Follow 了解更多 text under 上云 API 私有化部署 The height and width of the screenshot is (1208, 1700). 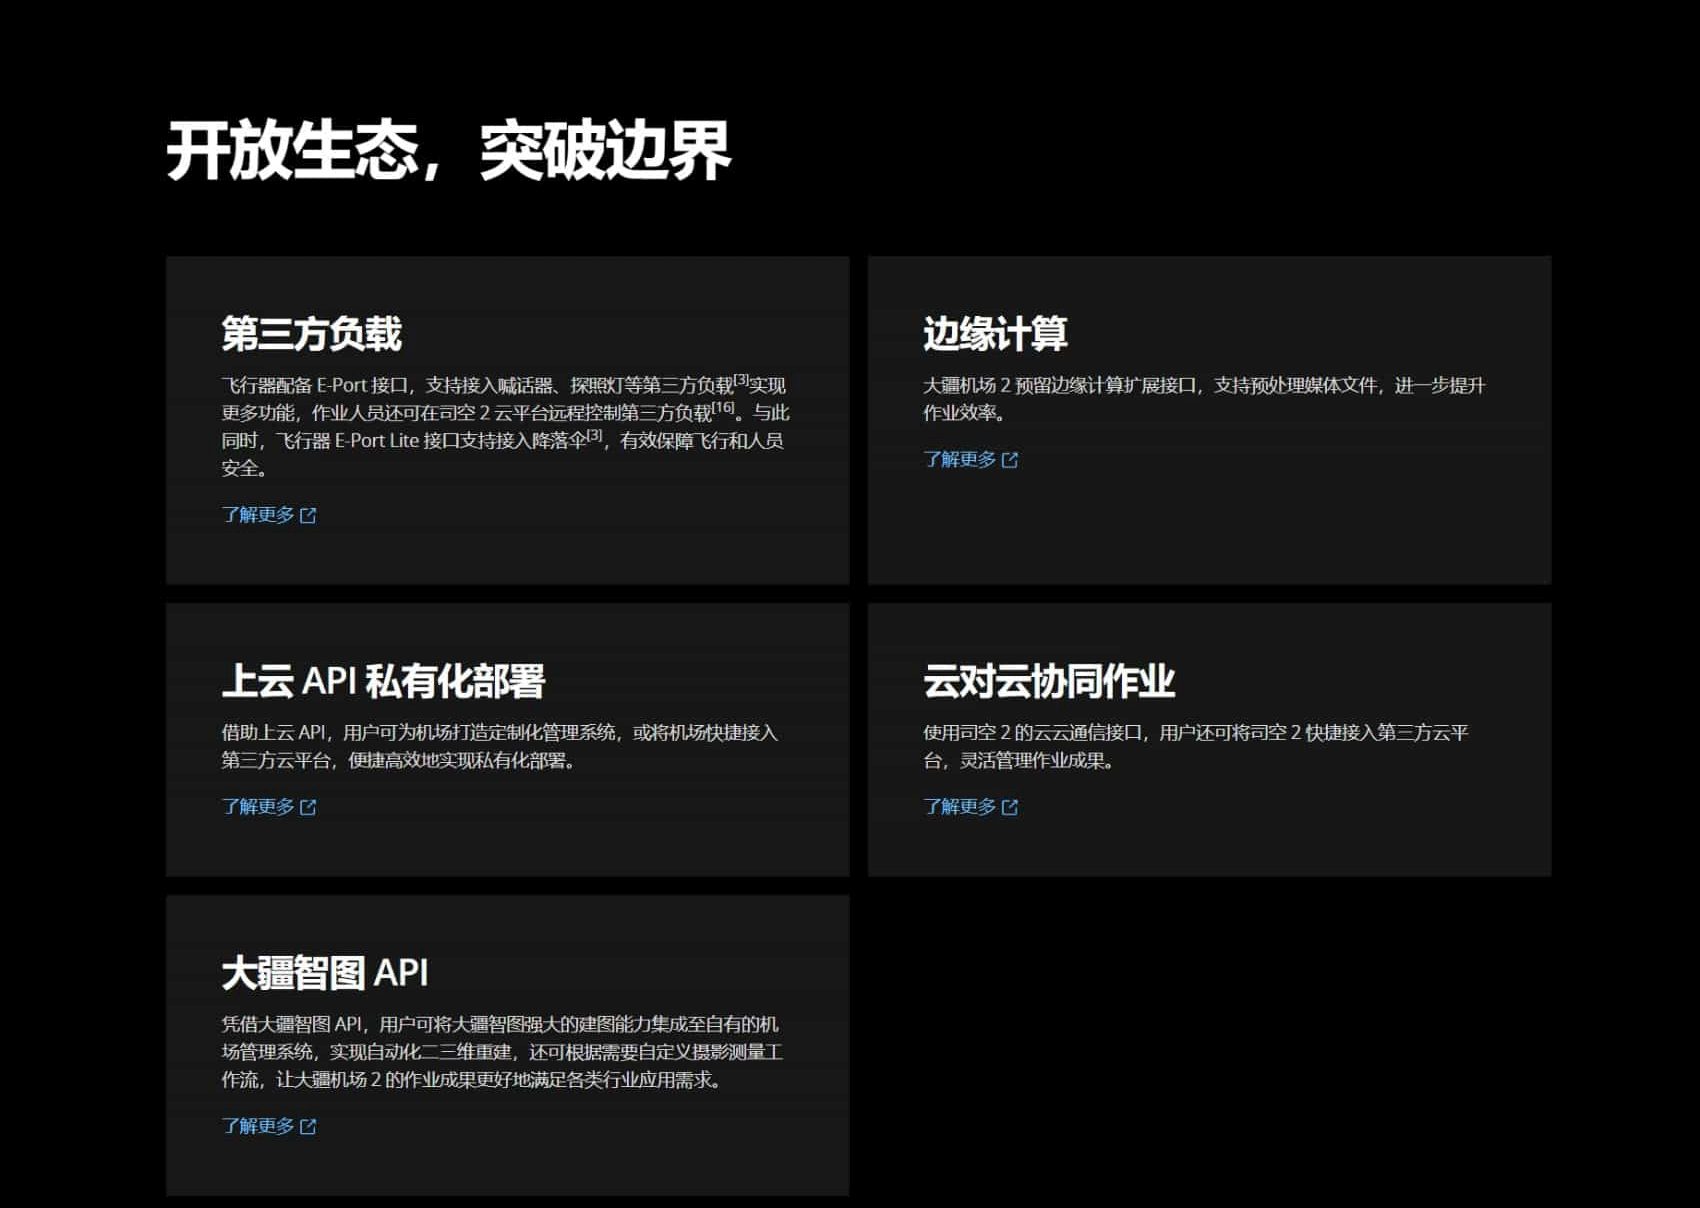click(x=258, y=807)
